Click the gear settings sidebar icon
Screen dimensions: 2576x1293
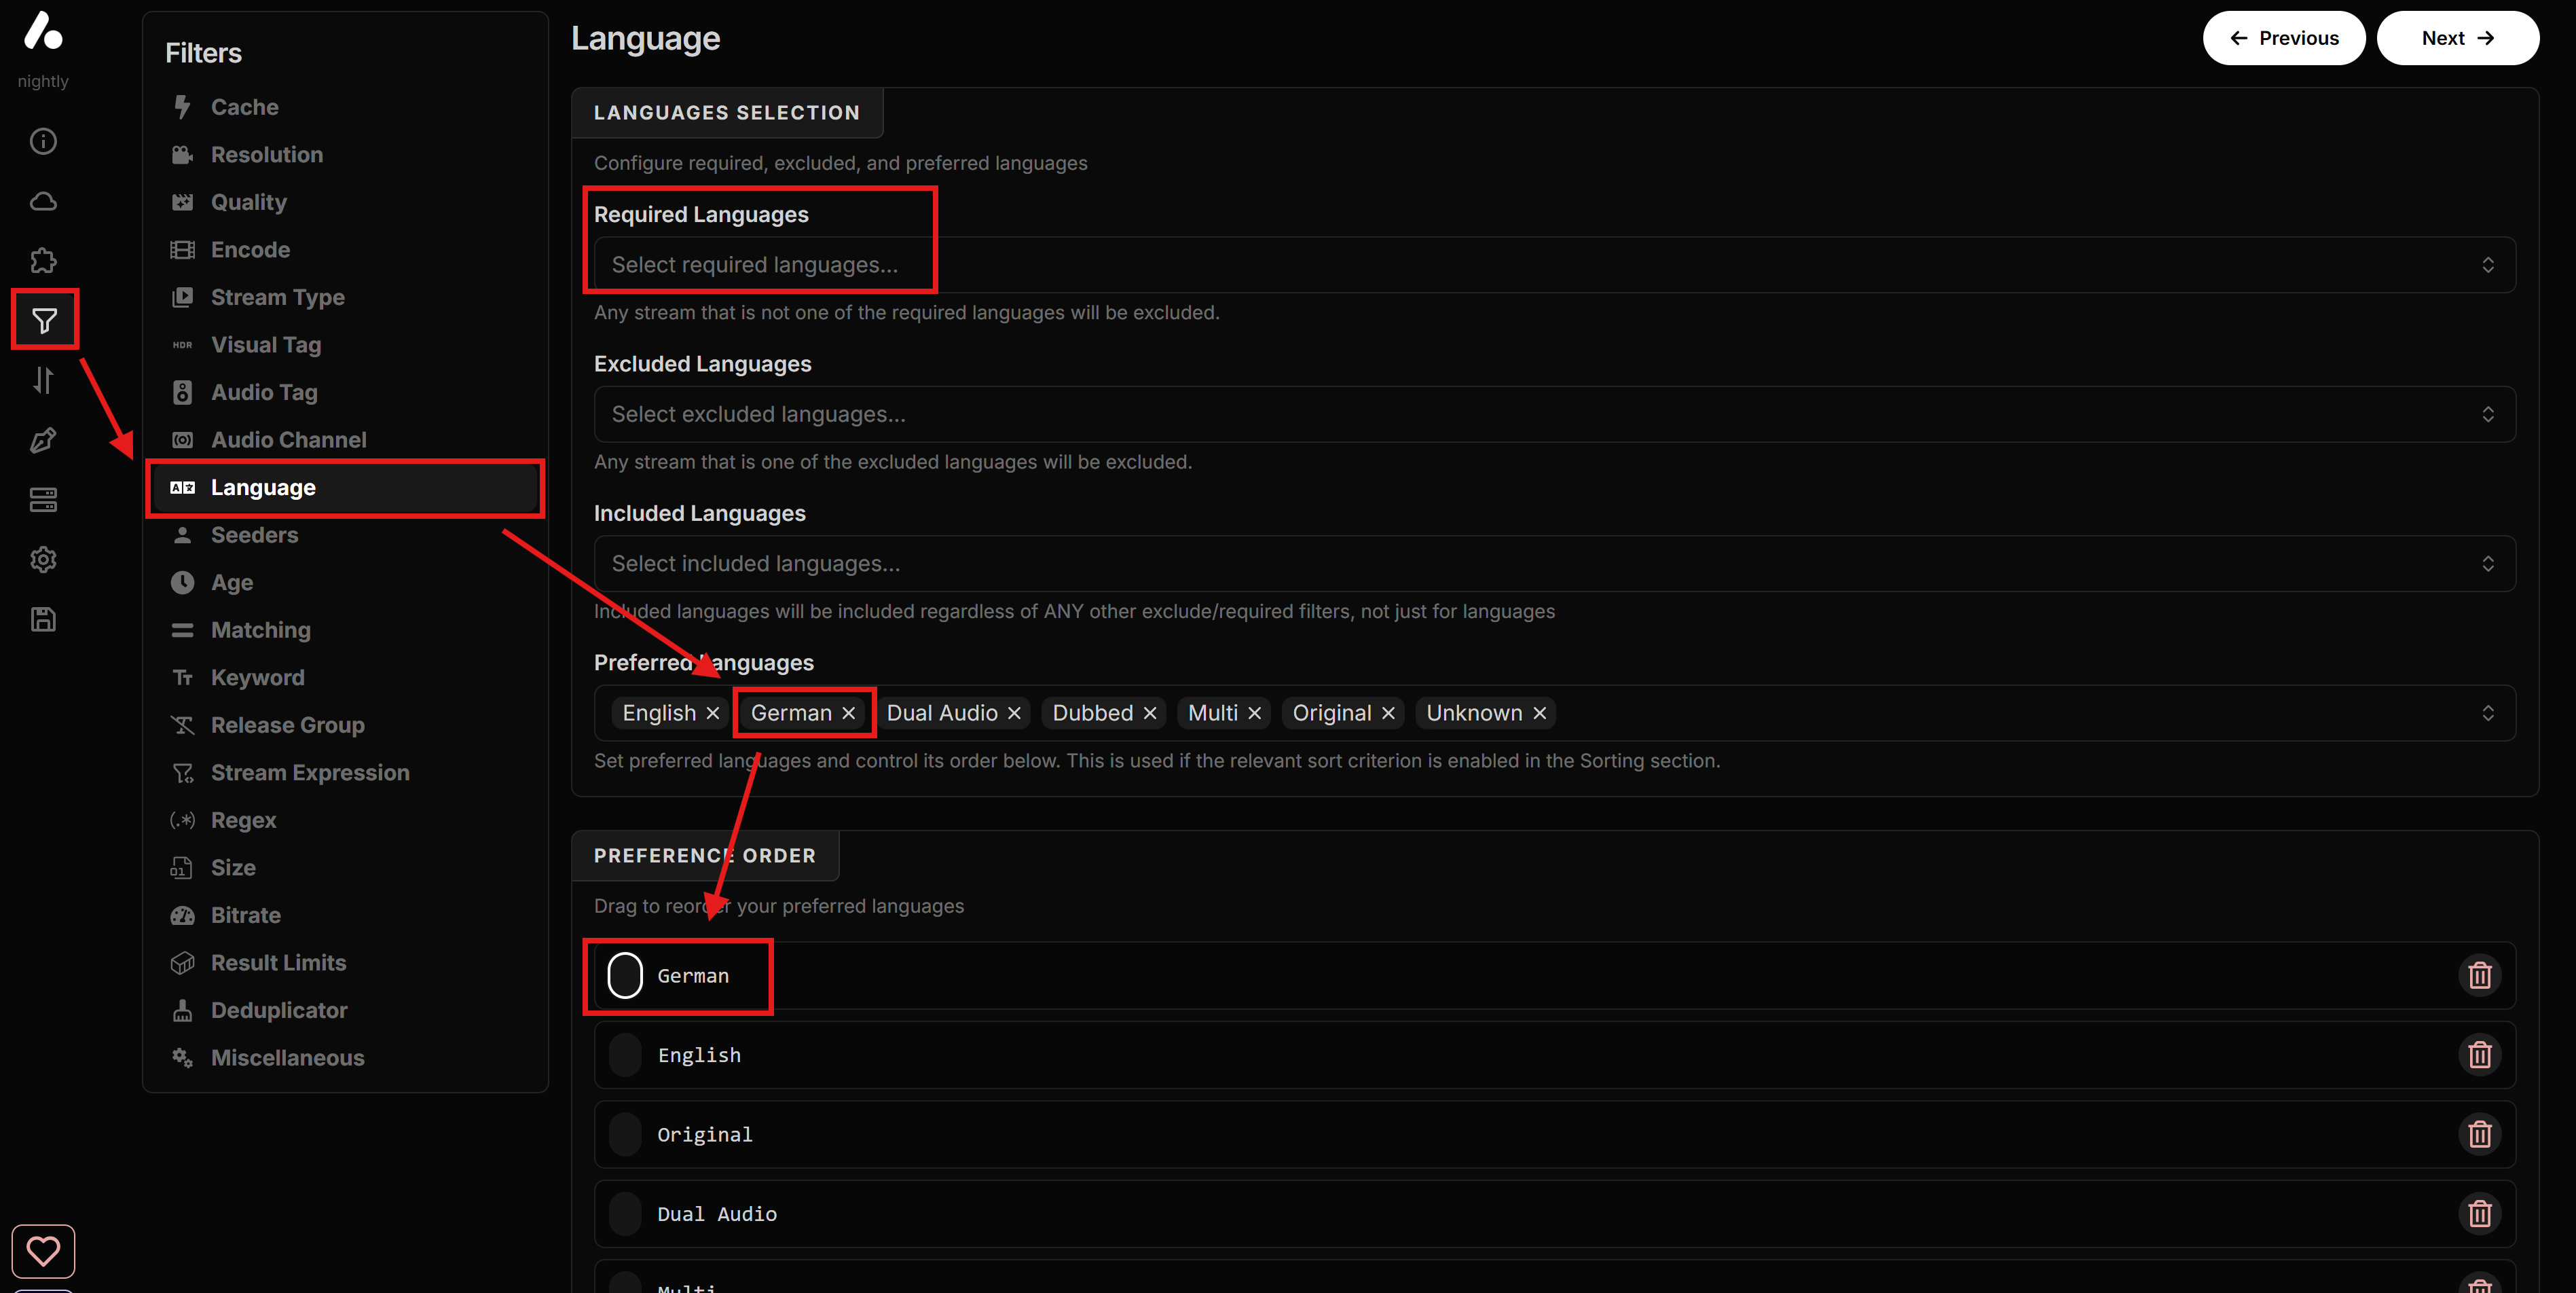pos(43,559)
